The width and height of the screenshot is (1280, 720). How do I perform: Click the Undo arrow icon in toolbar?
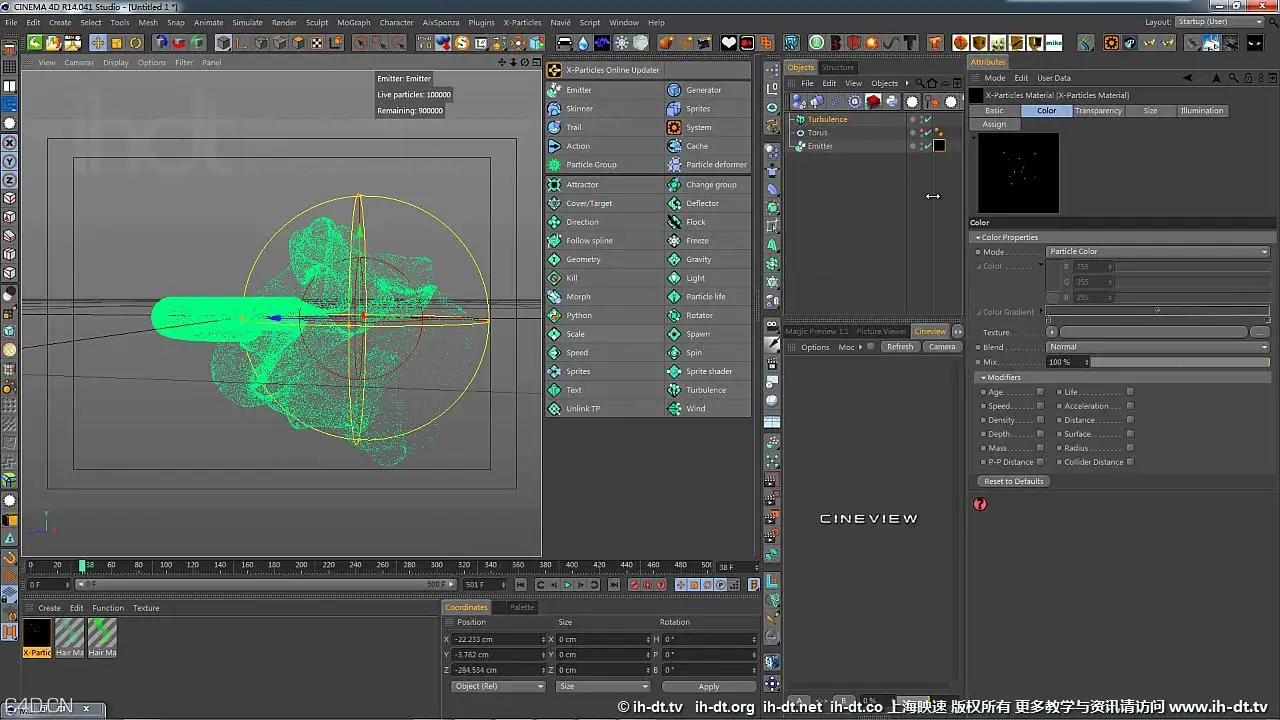pyautogui.click(x=34, y=43)
